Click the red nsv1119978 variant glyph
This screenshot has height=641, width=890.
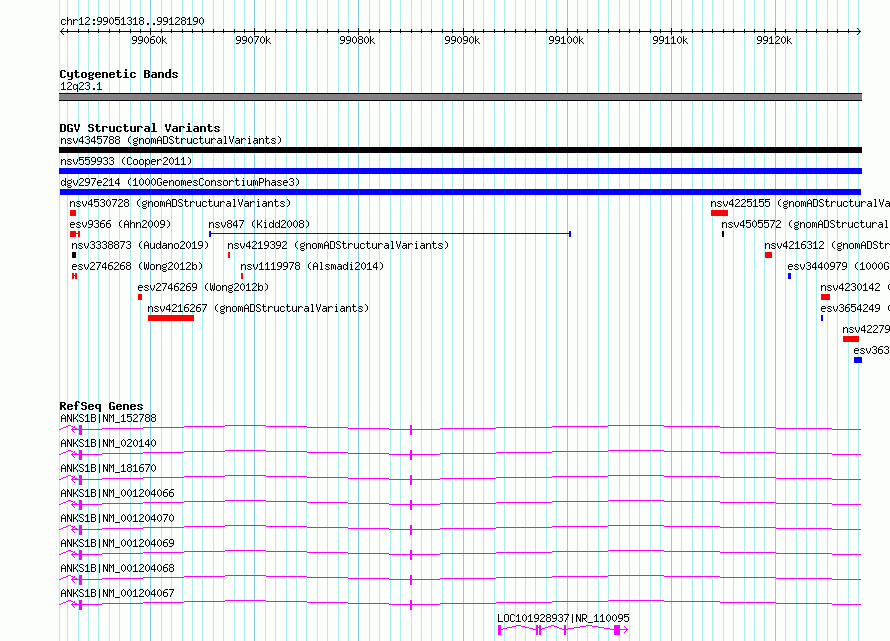click(242, 276)
